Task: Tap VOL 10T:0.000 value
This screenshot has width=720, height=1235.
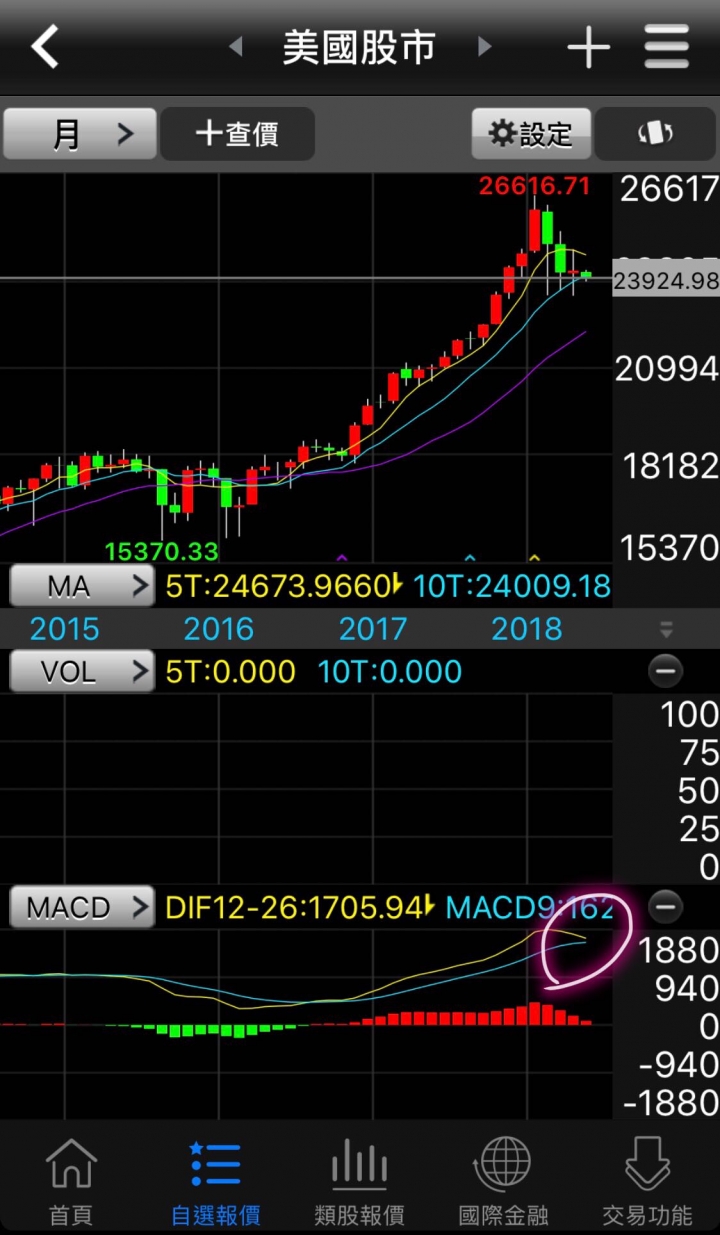Action: click(390, 671)
